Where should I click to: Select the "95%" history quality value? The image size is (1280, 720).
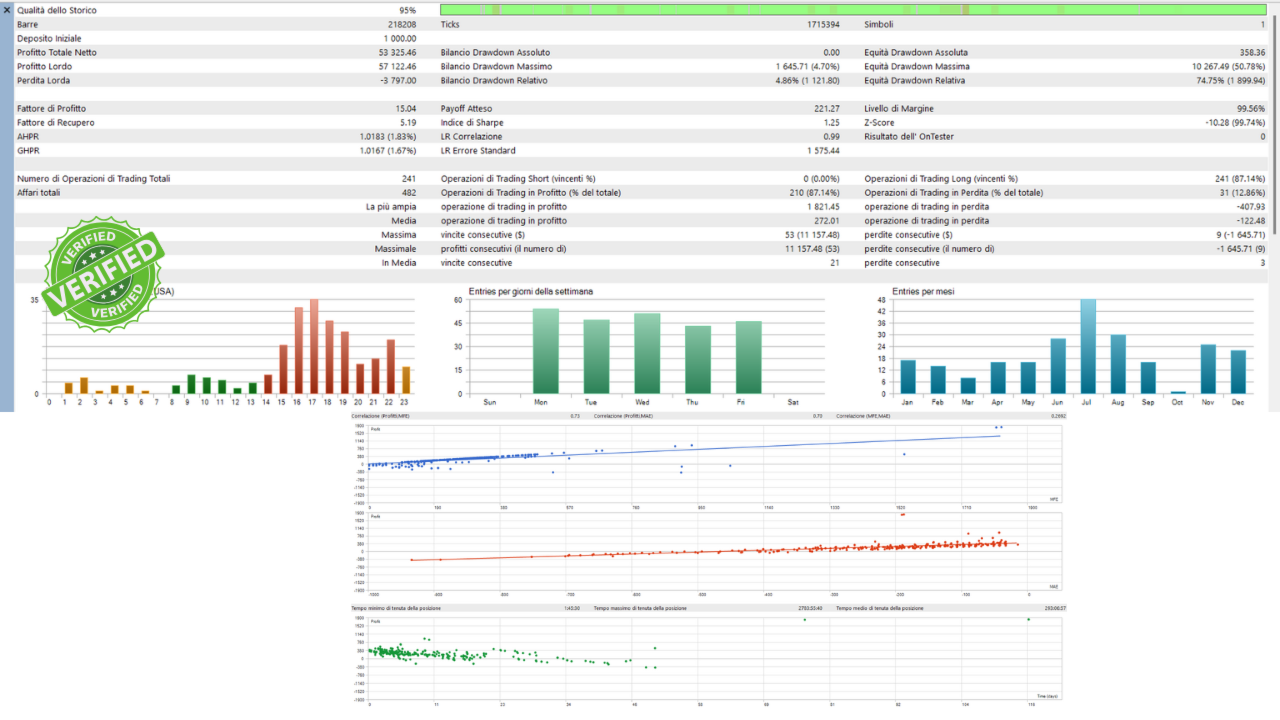click(x=407, y=10)
